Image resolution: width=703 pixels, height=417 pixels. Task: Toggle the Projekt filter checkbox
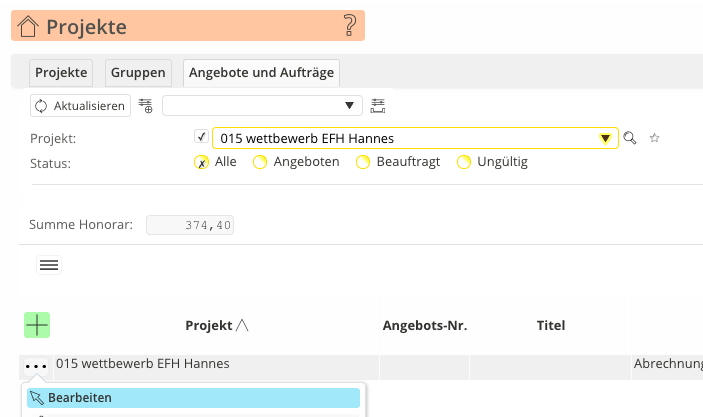point(201,137)
